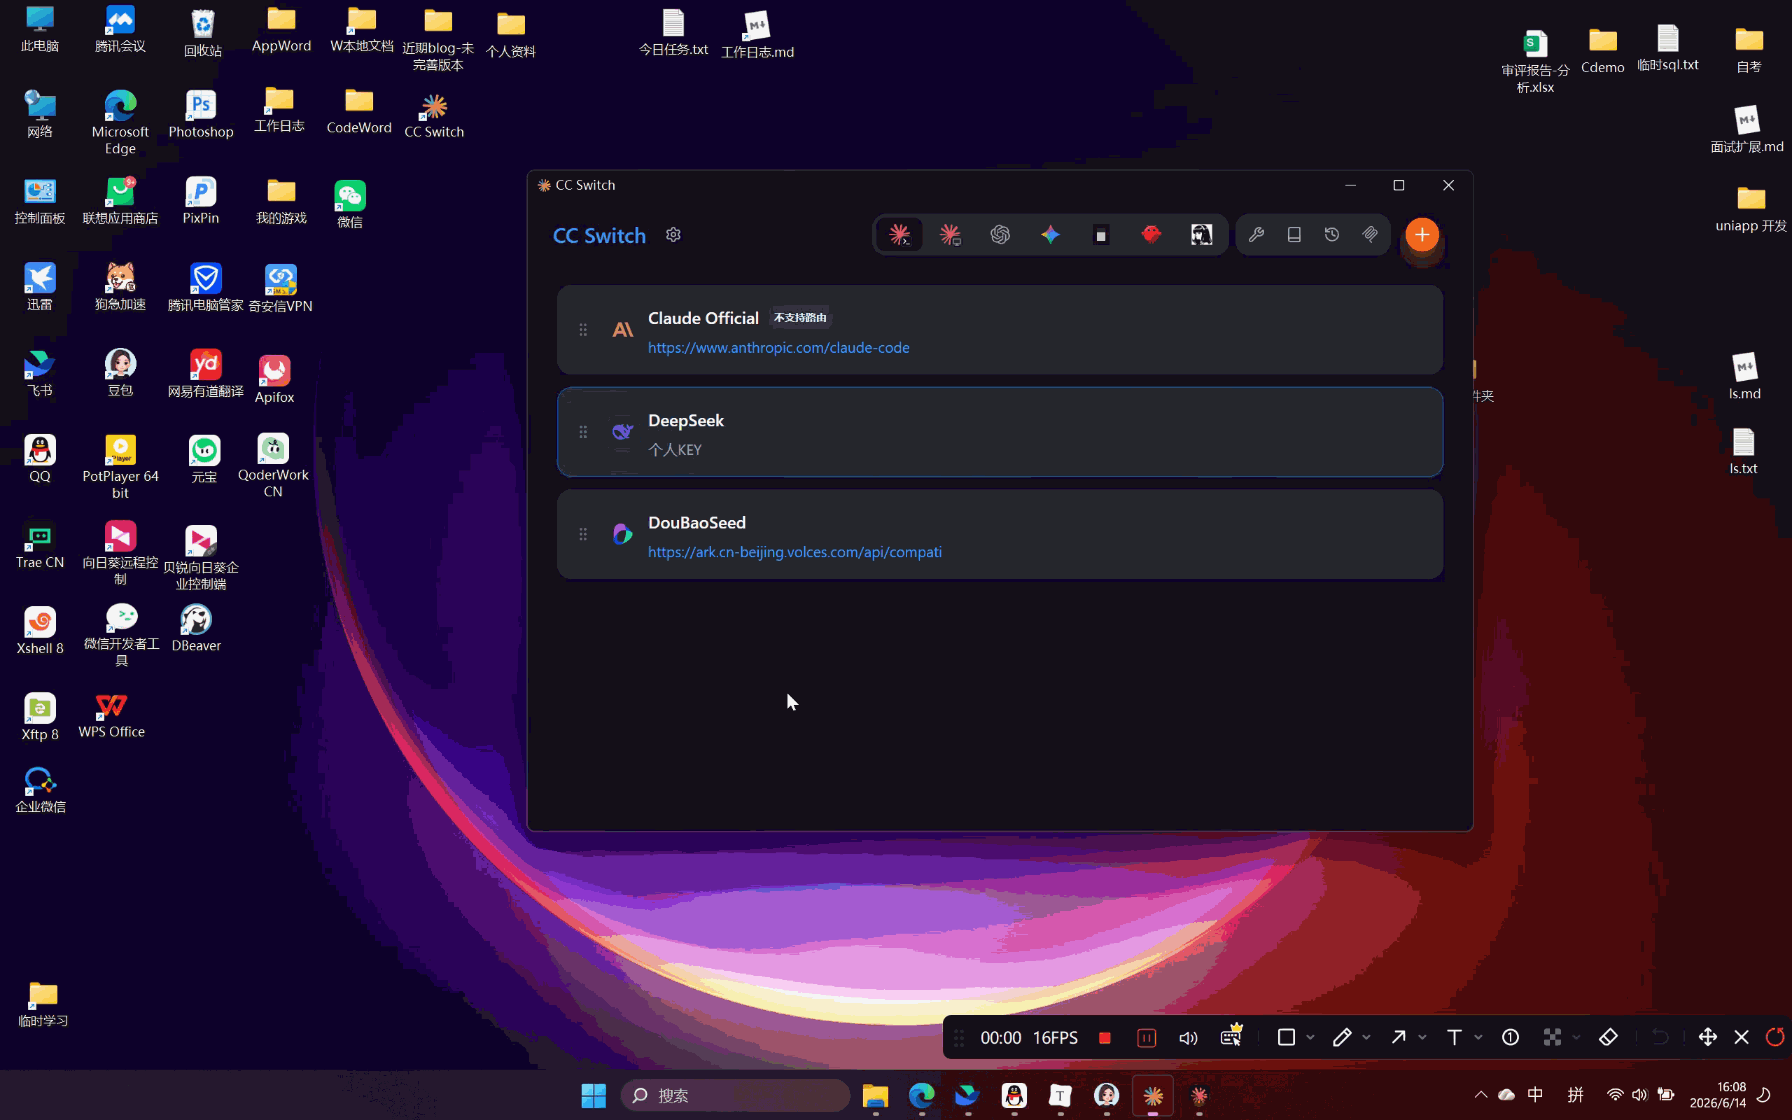The height and width of the screenshot is (1120, 1792).
Task: Stop the screen recording
Action: tap(1105, 1038)
